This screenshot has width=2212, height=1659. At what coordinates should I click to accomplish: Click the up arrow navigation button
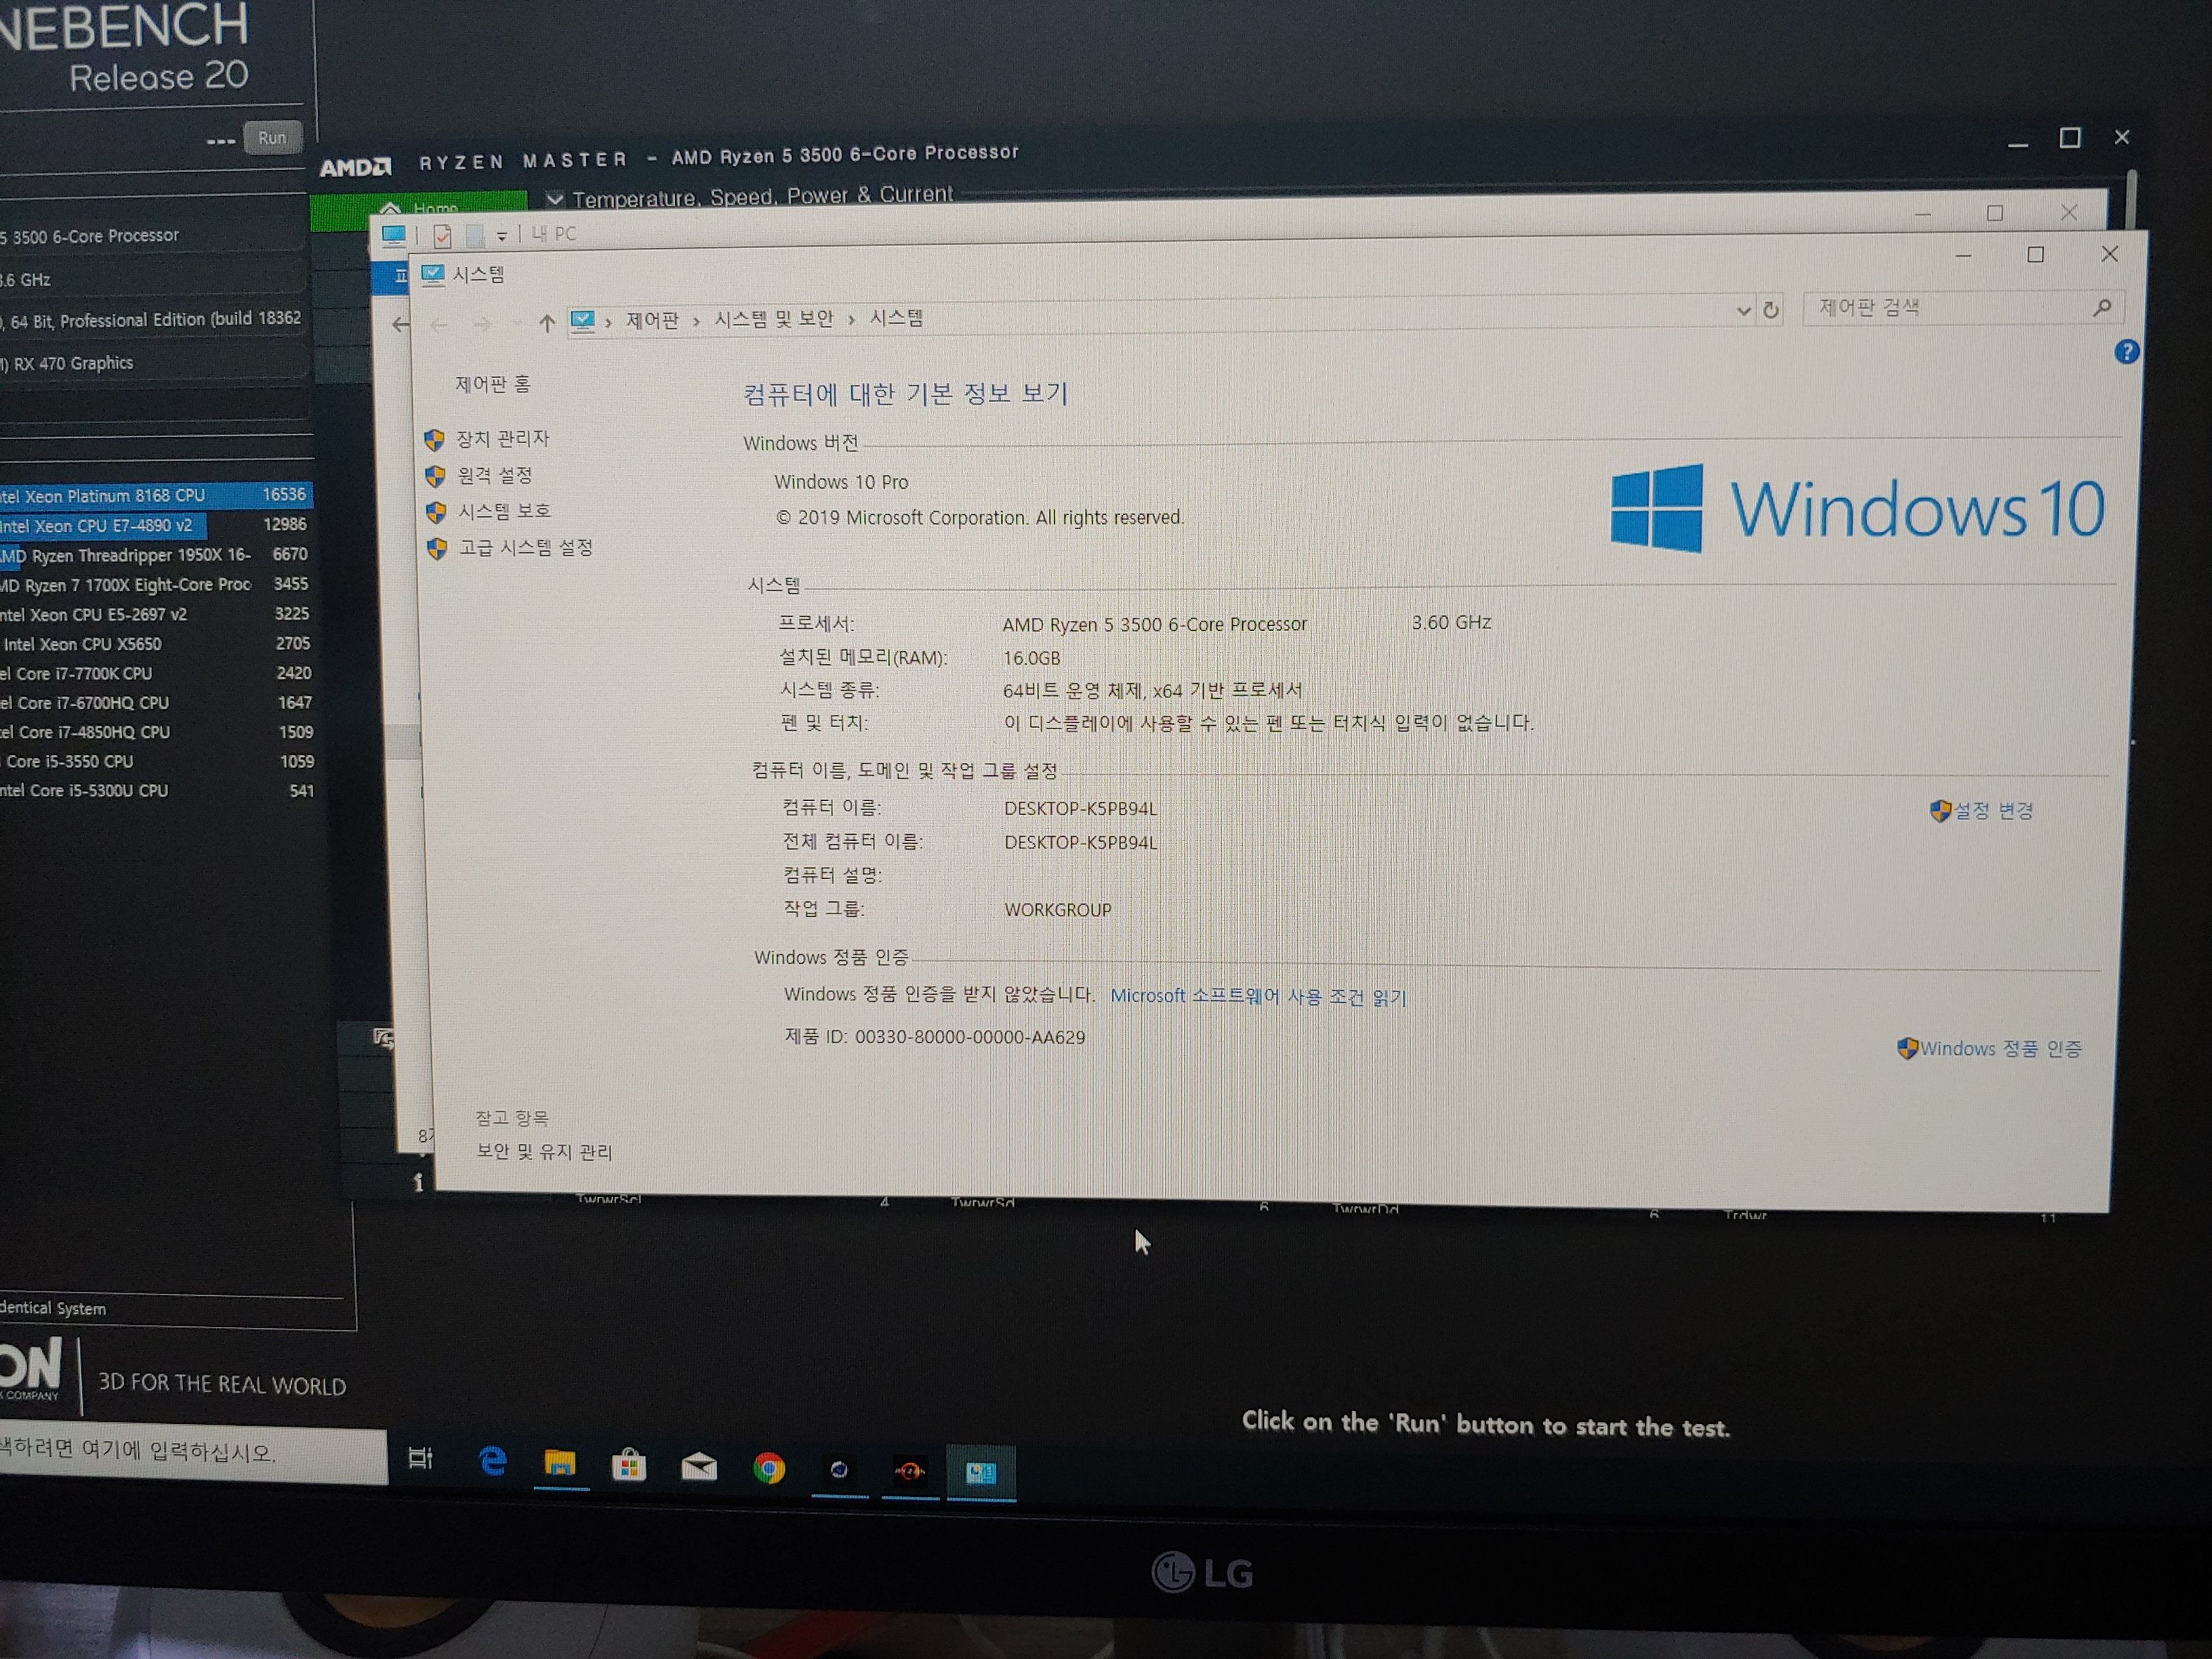coord(547,323)
